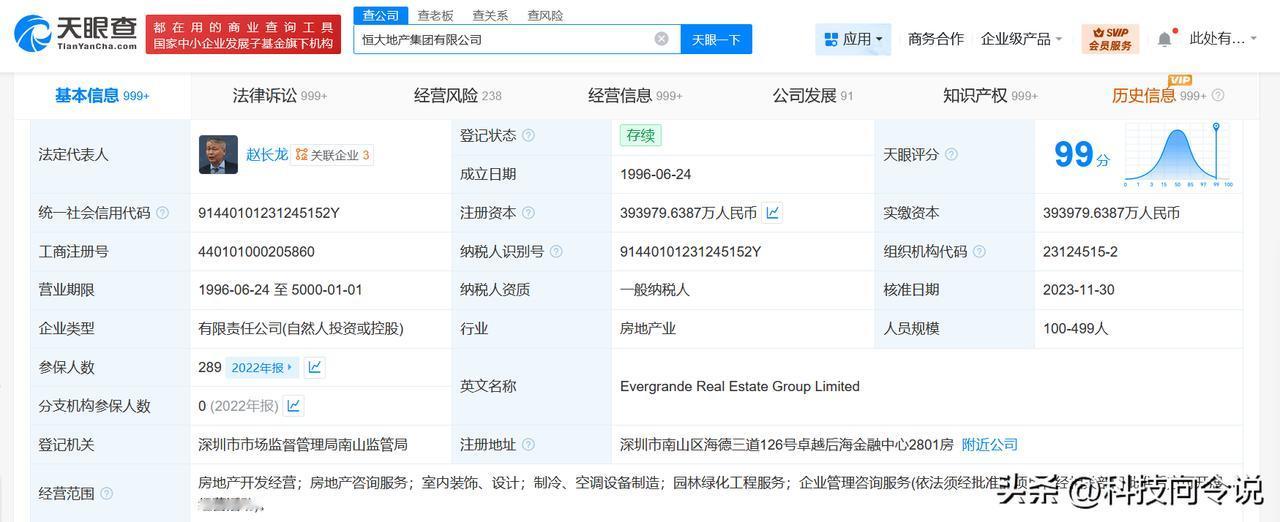This screenshot has height=522, width=1280.
Task: Select the 查老板 search tab
Action: [x=435, y=15]
